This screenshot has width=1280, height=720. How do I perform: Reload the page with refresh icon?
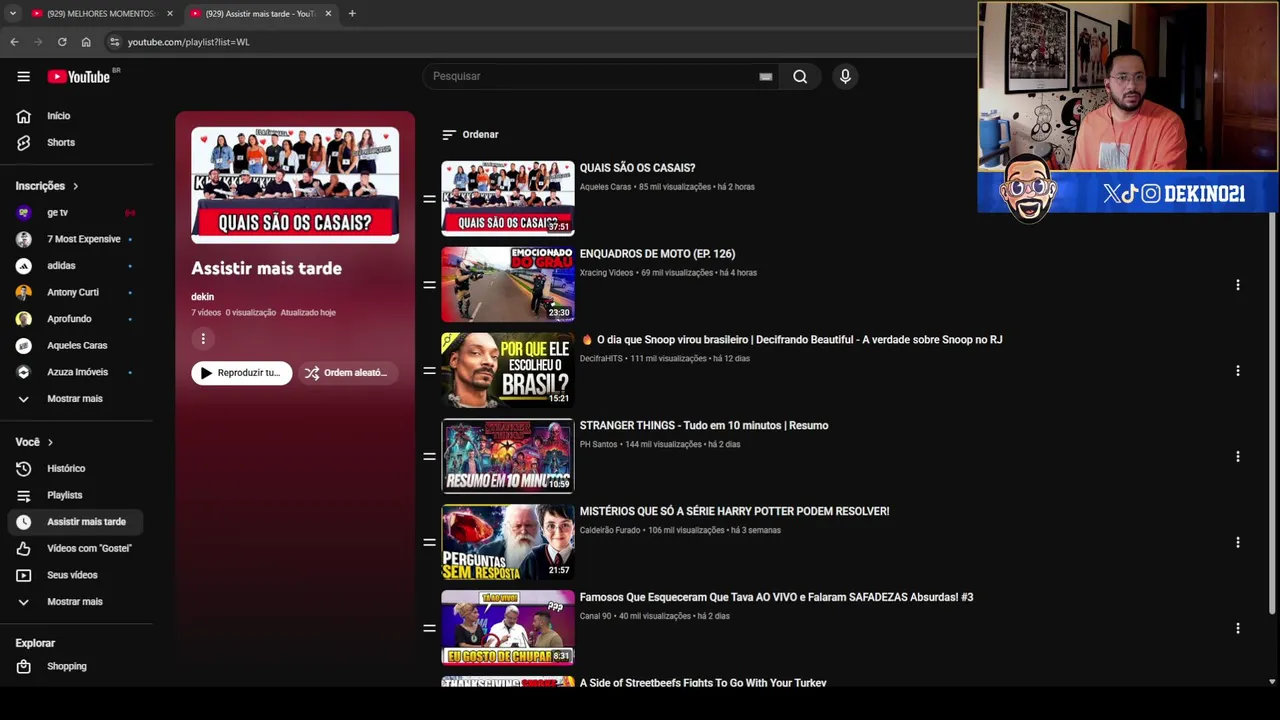(x=62, y=42)
